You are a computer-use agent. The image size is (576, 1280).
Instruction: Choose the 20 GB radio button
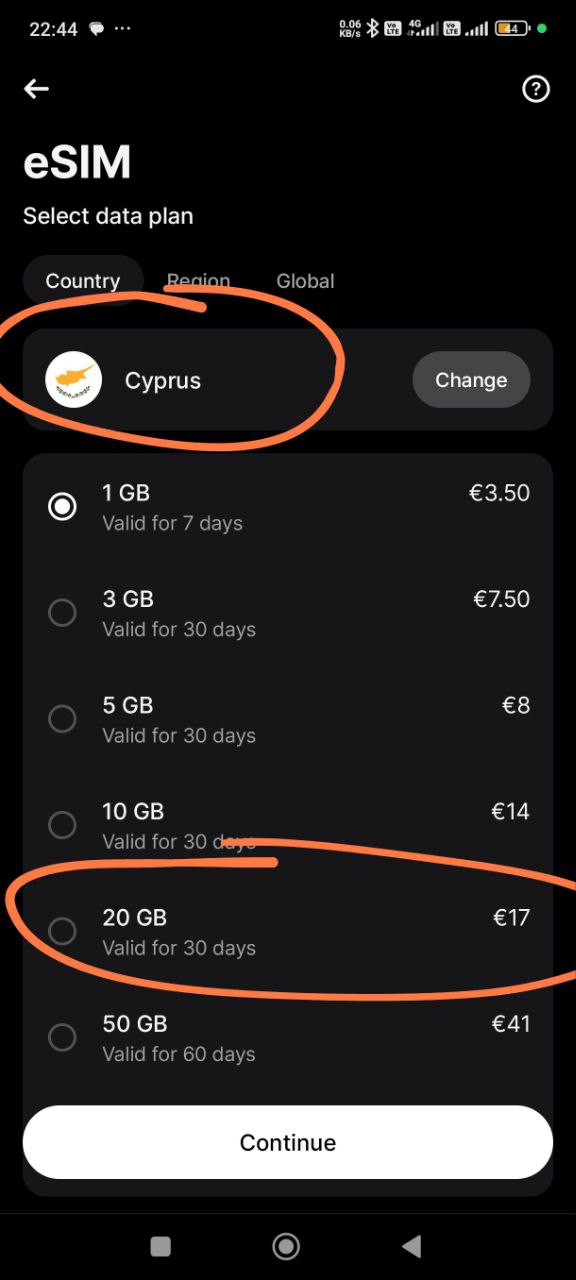(x=62, y=931)
